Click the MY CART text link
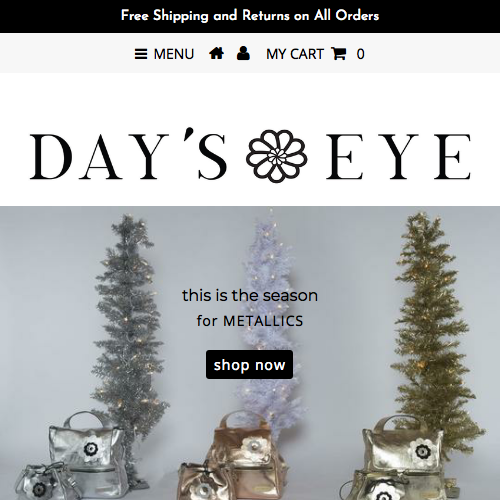The height and width of the screenshot is (500, 500). [x=295, y=54]
